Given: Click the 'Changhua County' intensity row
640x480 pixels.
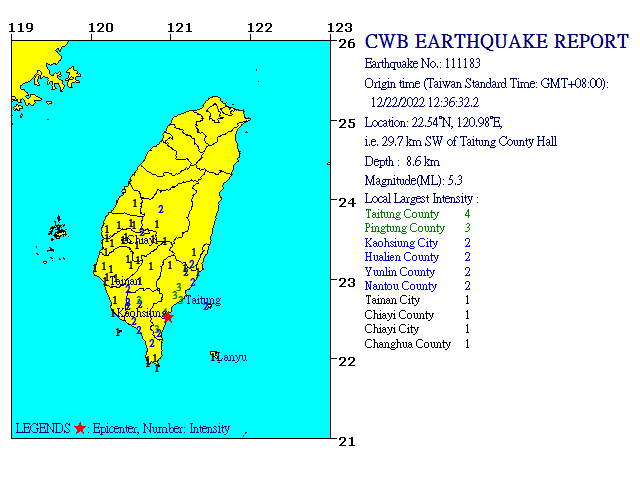Looking at the screenshot, I should (x=417, y=344).
